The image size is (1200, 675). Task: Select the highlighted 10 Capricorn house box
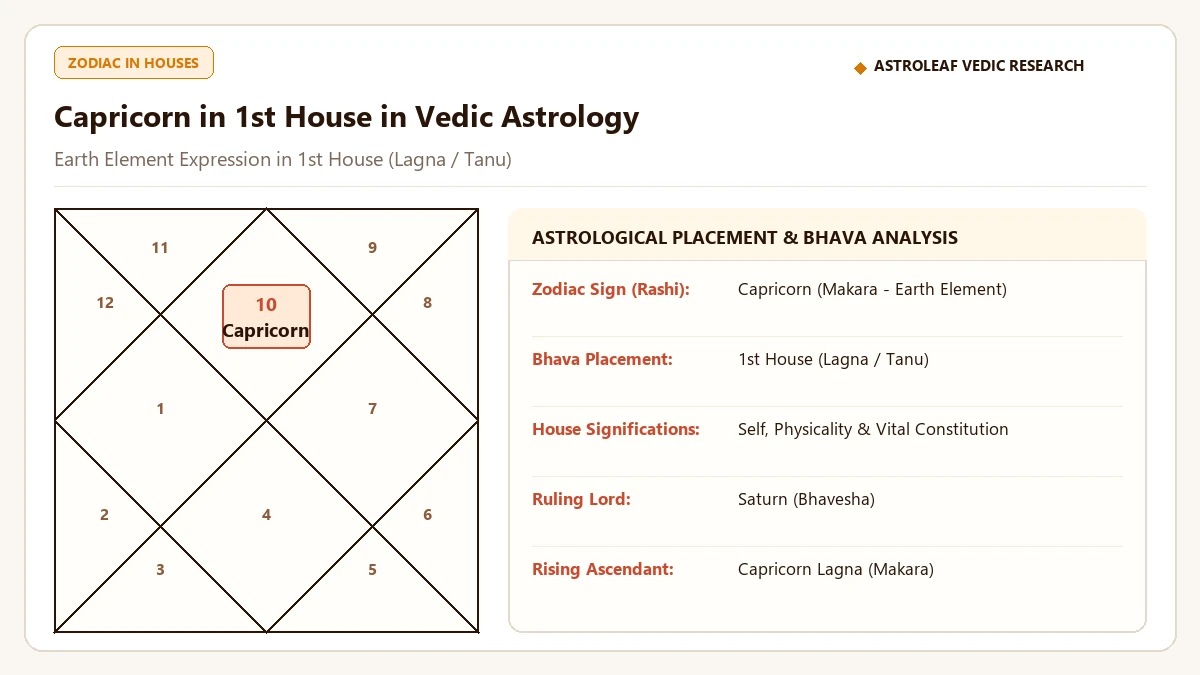tap(266, 316)
